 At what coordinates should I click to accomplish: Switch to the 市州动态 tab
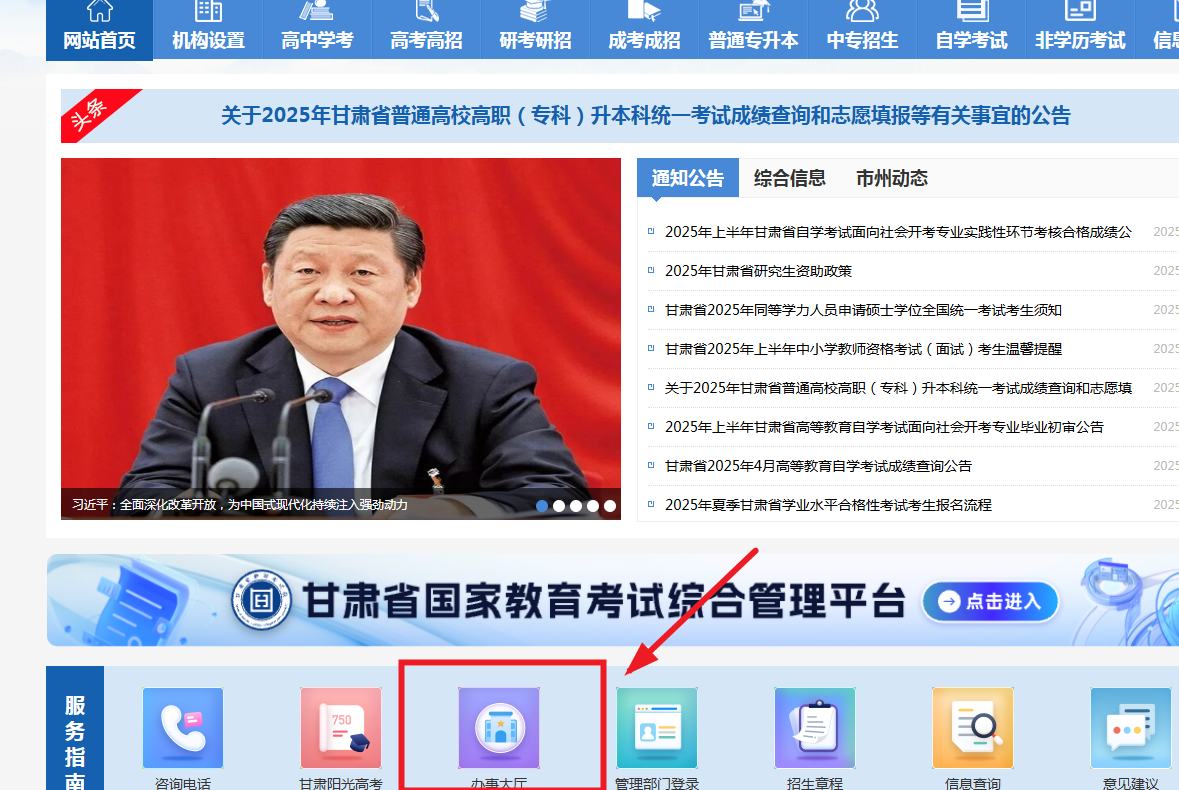click(x=892, y=178)
